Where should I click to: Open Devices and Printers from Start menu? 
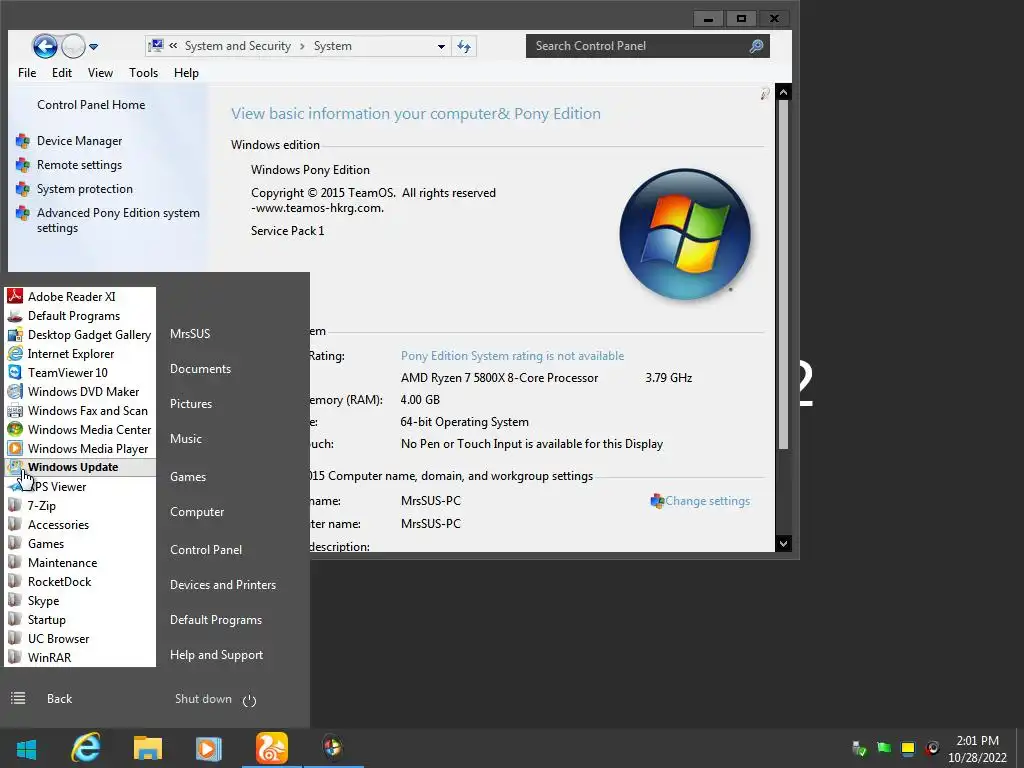(x=223, y=585)
